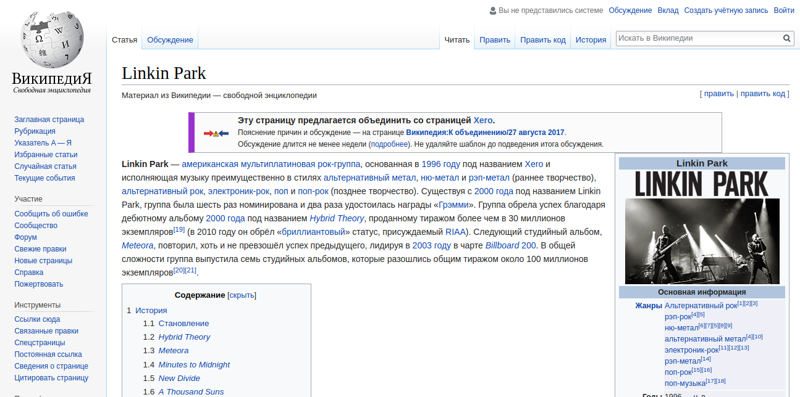The image size is (800, 397).
Task: Open the 'Обсуждение' page tab
Action: tap(170, 40)
